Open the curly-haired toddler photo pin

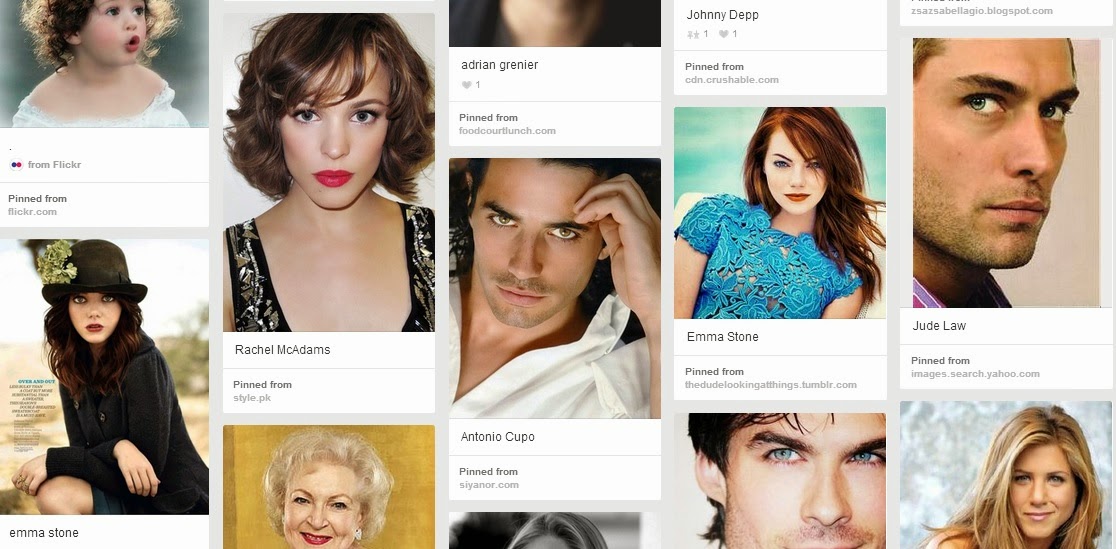coord(104,63)
